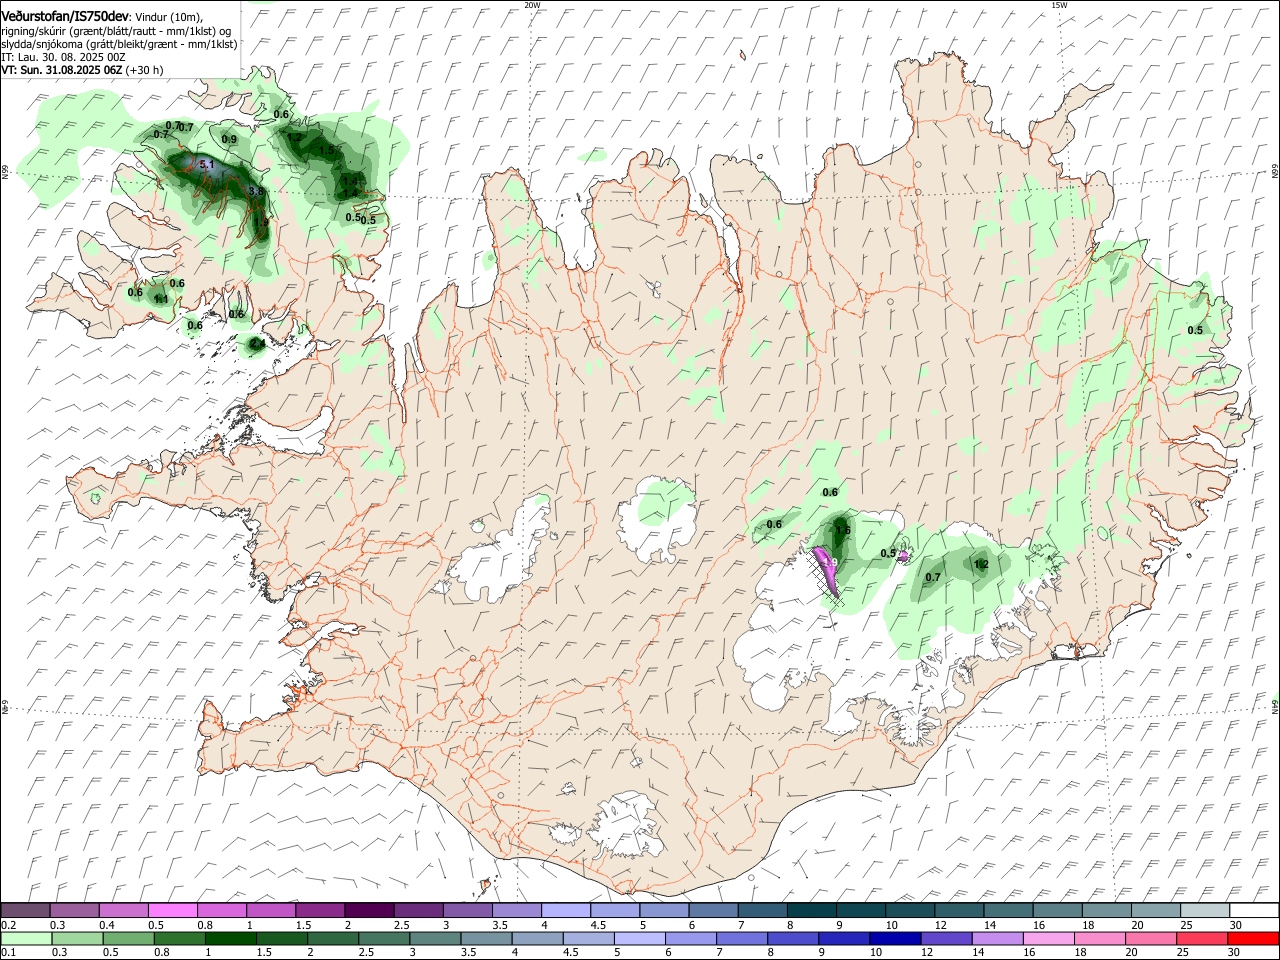Click the pale green swatch labeled 0.1 in bottom legend row

pyautogui.click(x=25, y=938)
